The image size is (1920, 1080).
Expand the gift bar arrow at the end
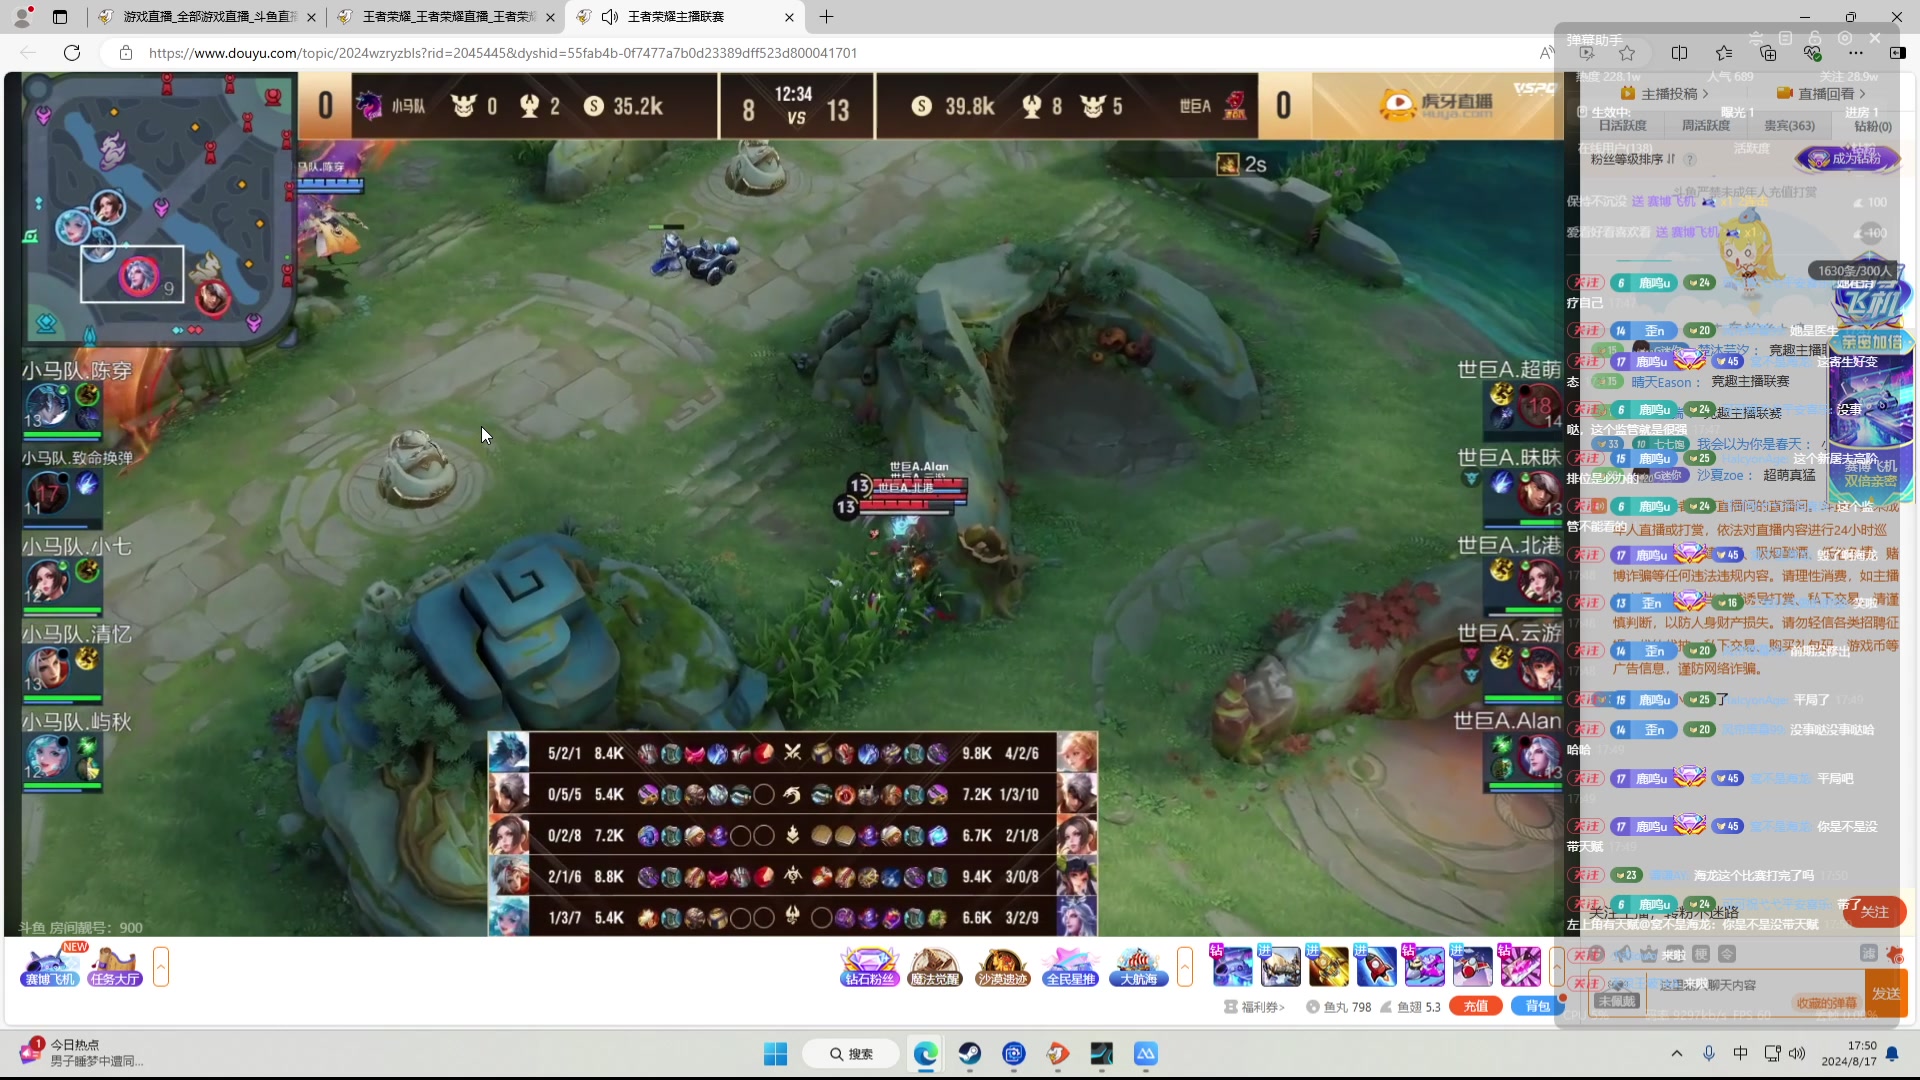point(1557,966)
